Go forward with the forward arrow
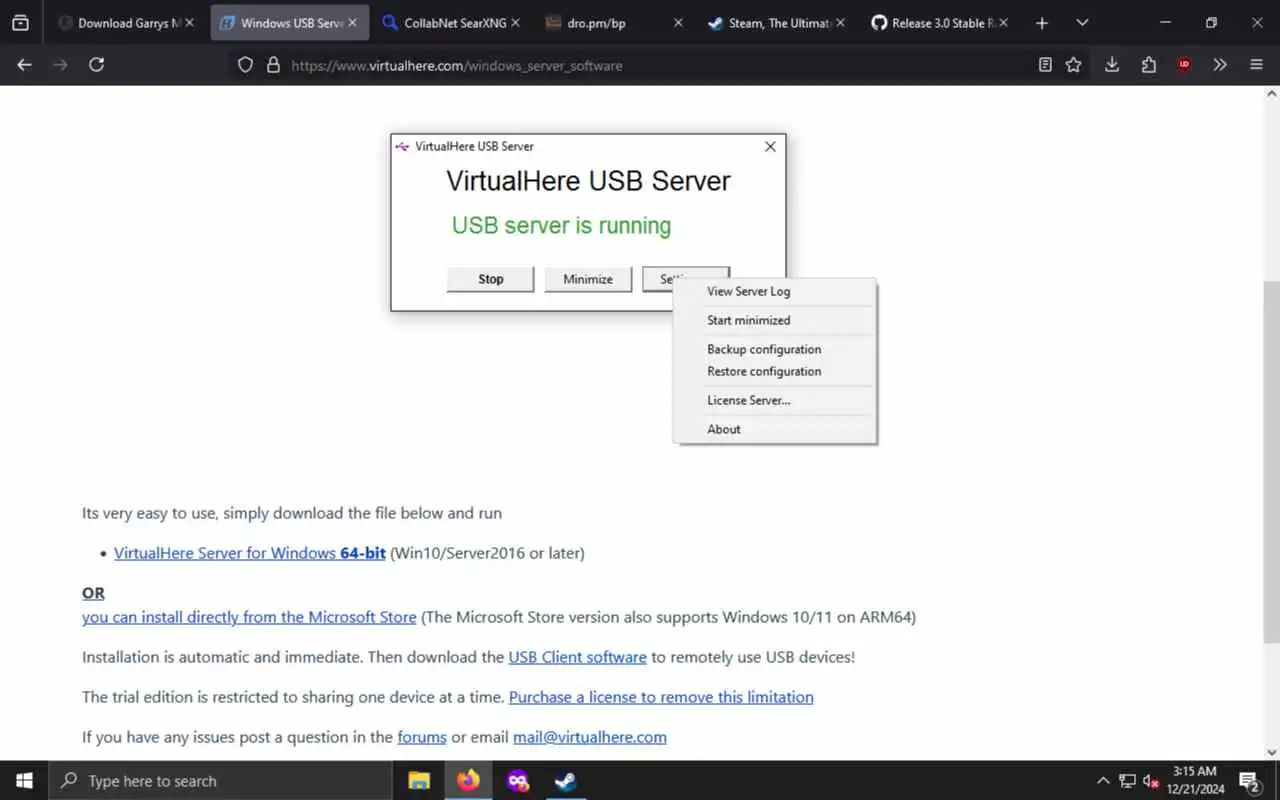Screen dimensions: 1280x800 61,65
